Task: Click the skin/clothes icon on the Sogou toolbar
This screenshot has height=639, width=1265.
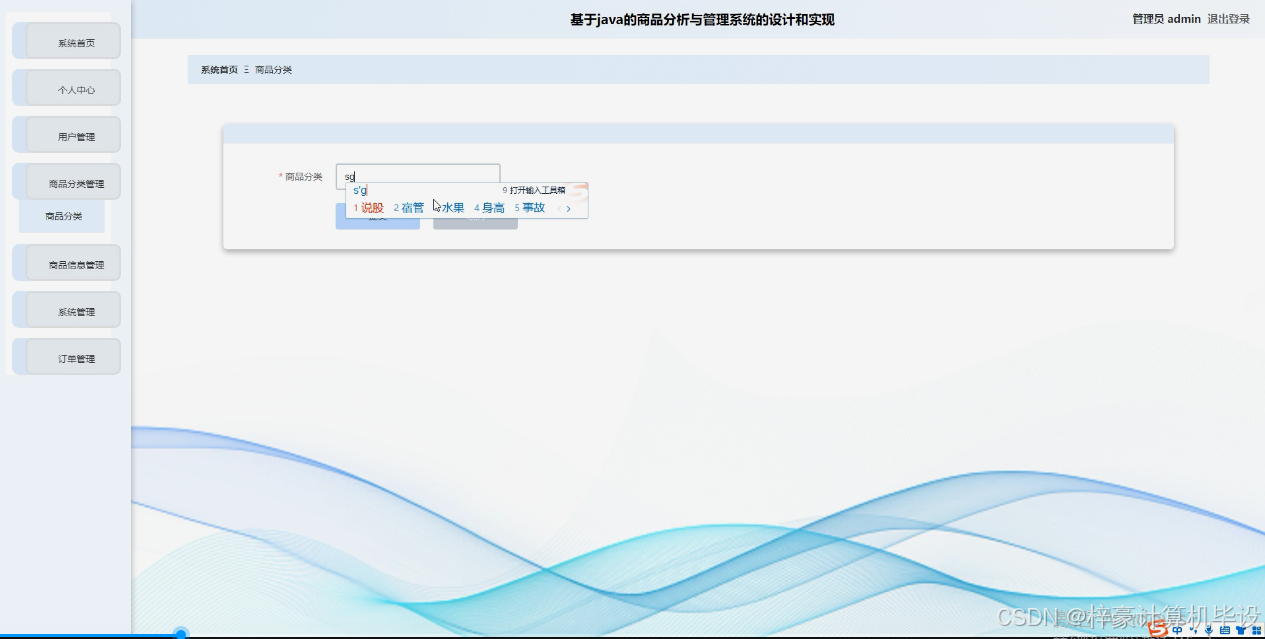Action: (1240, 630)
